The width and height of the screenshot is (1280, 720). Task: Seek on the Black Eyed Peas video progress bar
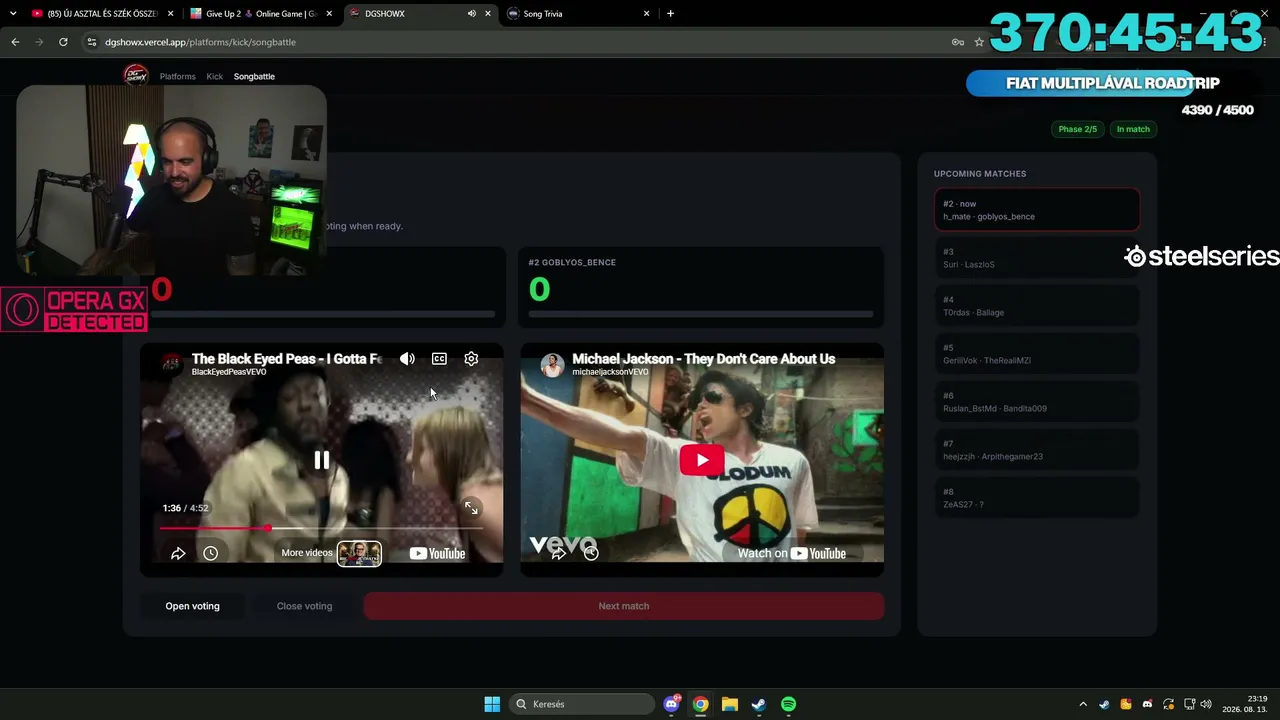pyautogui.click(x=321, y=528)
